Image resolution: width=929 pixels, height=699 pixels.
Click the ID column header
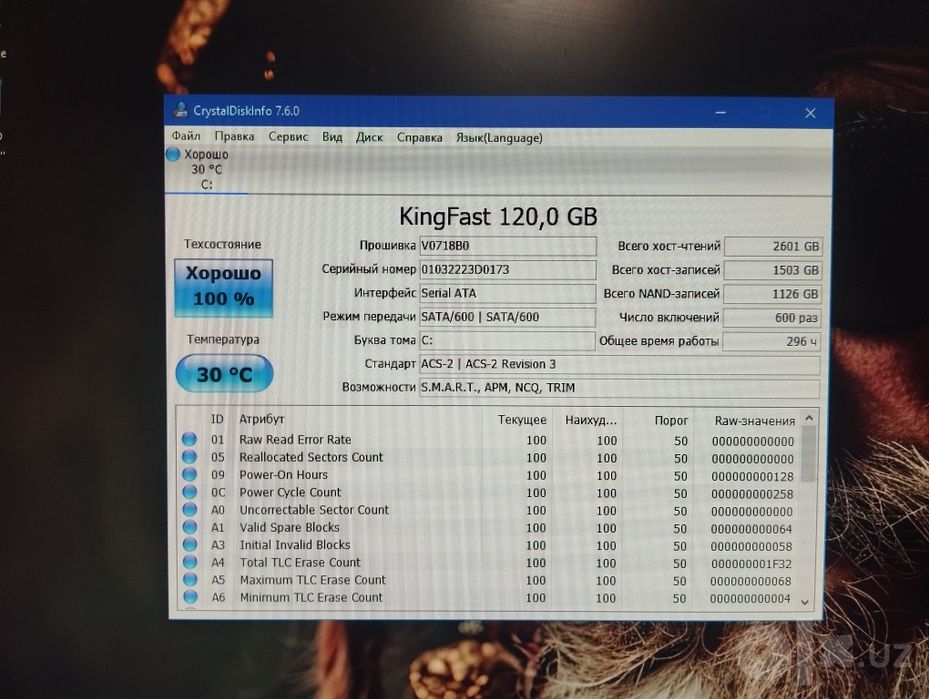pyautogui.click(x=217, y=419)
